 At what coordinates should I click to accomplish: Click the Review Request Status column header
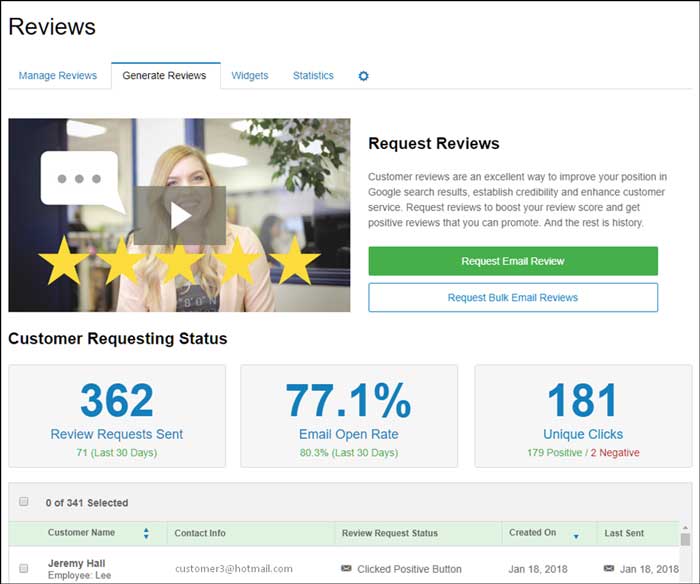[389, 533]
